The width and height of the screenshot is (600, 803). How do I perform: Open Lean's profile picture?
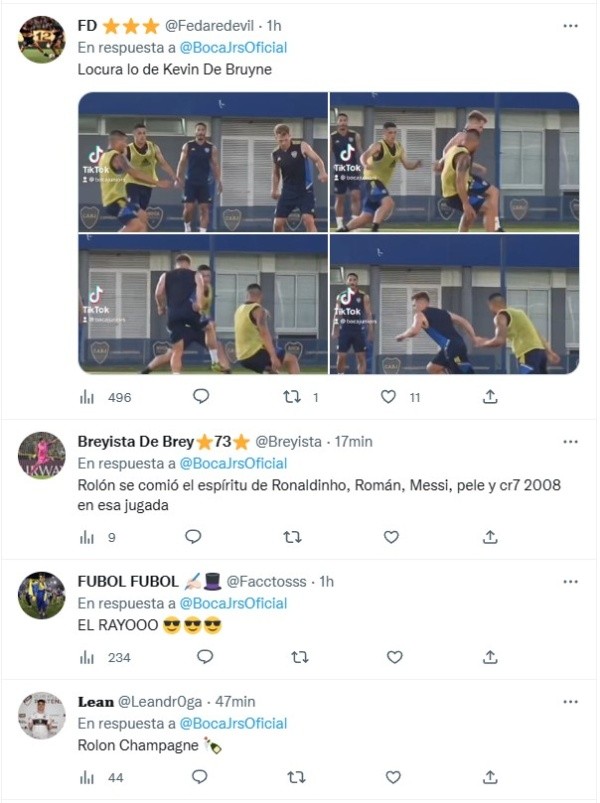click(42, 715)
